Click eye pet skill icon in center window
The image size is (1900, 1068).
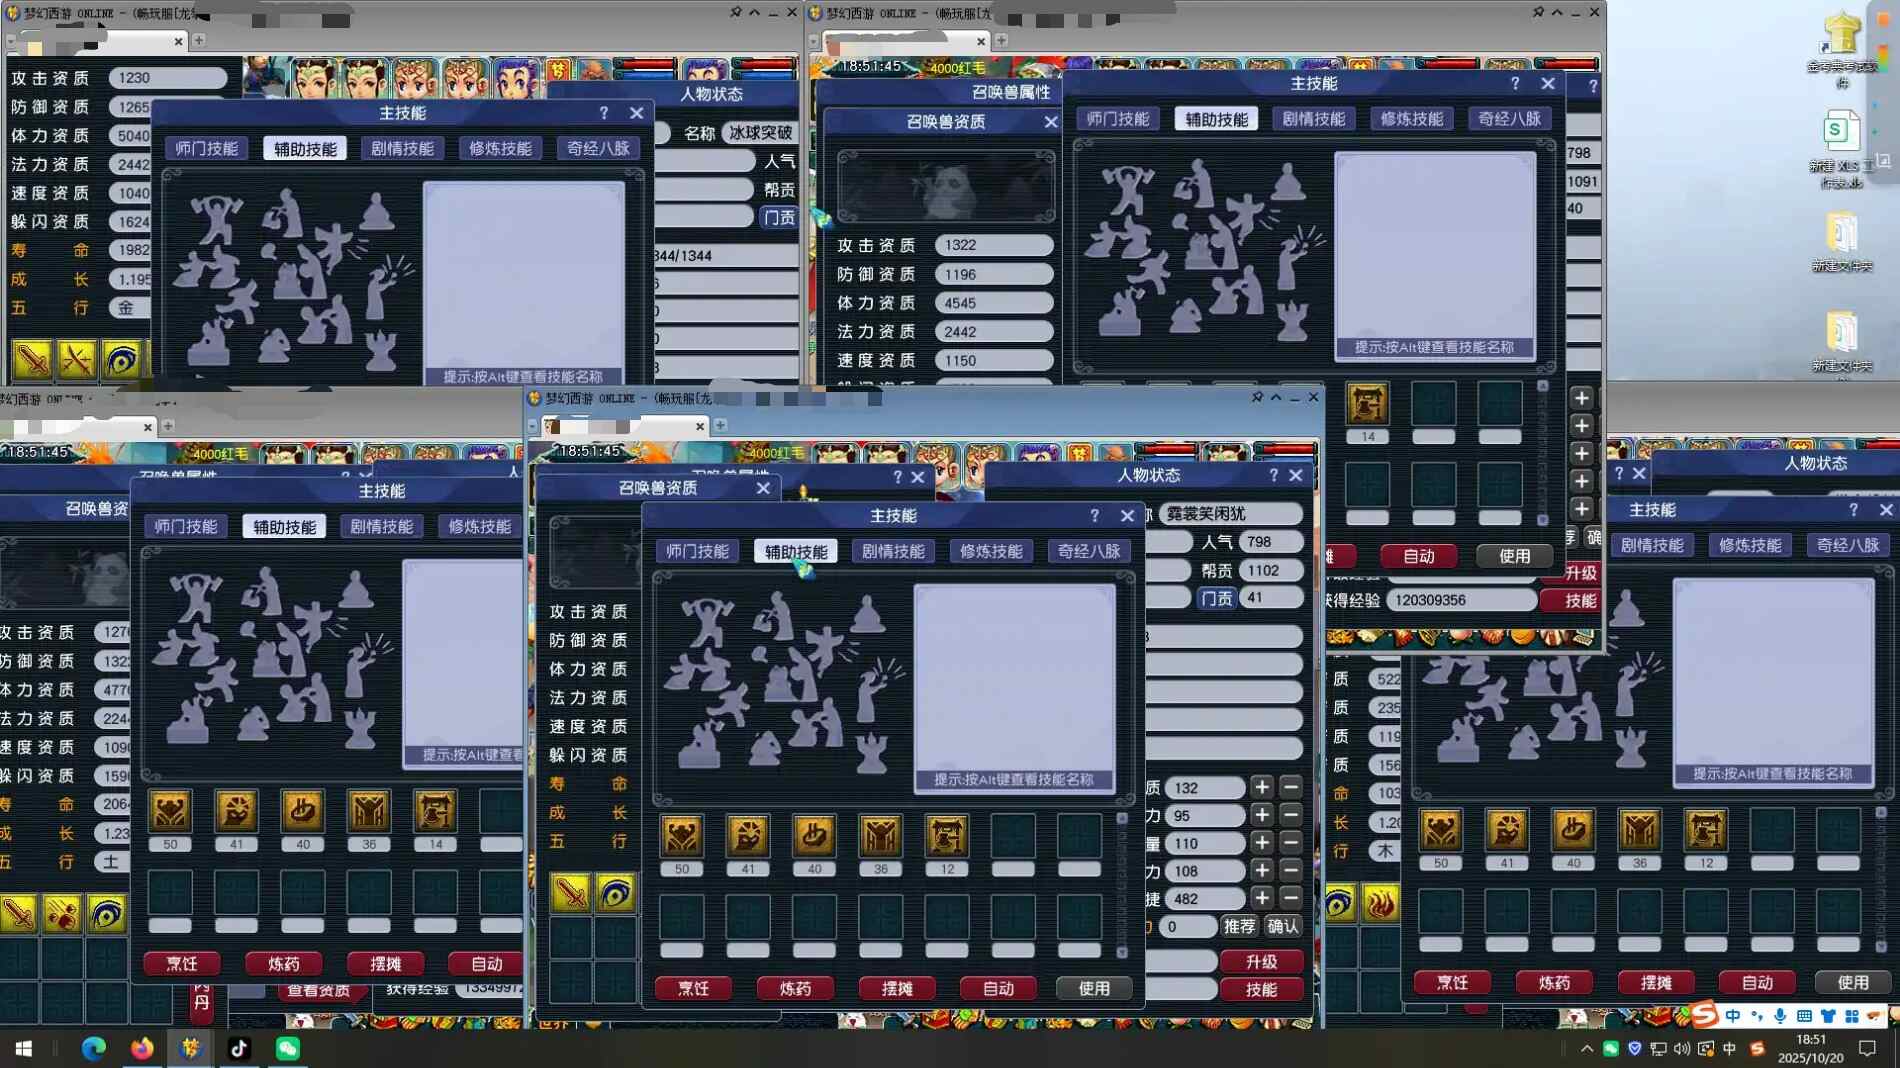615,892
